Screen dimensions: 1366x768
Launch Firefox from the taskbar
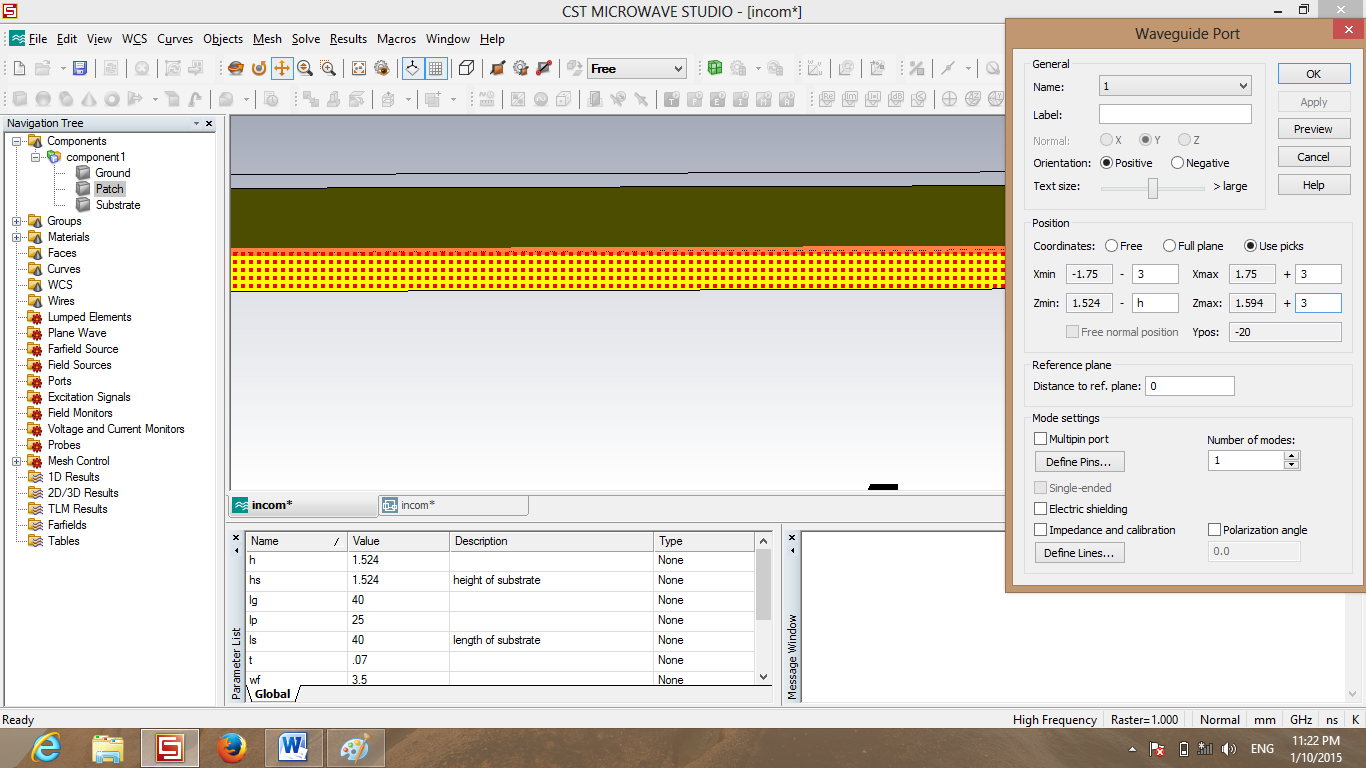(232, 747)
